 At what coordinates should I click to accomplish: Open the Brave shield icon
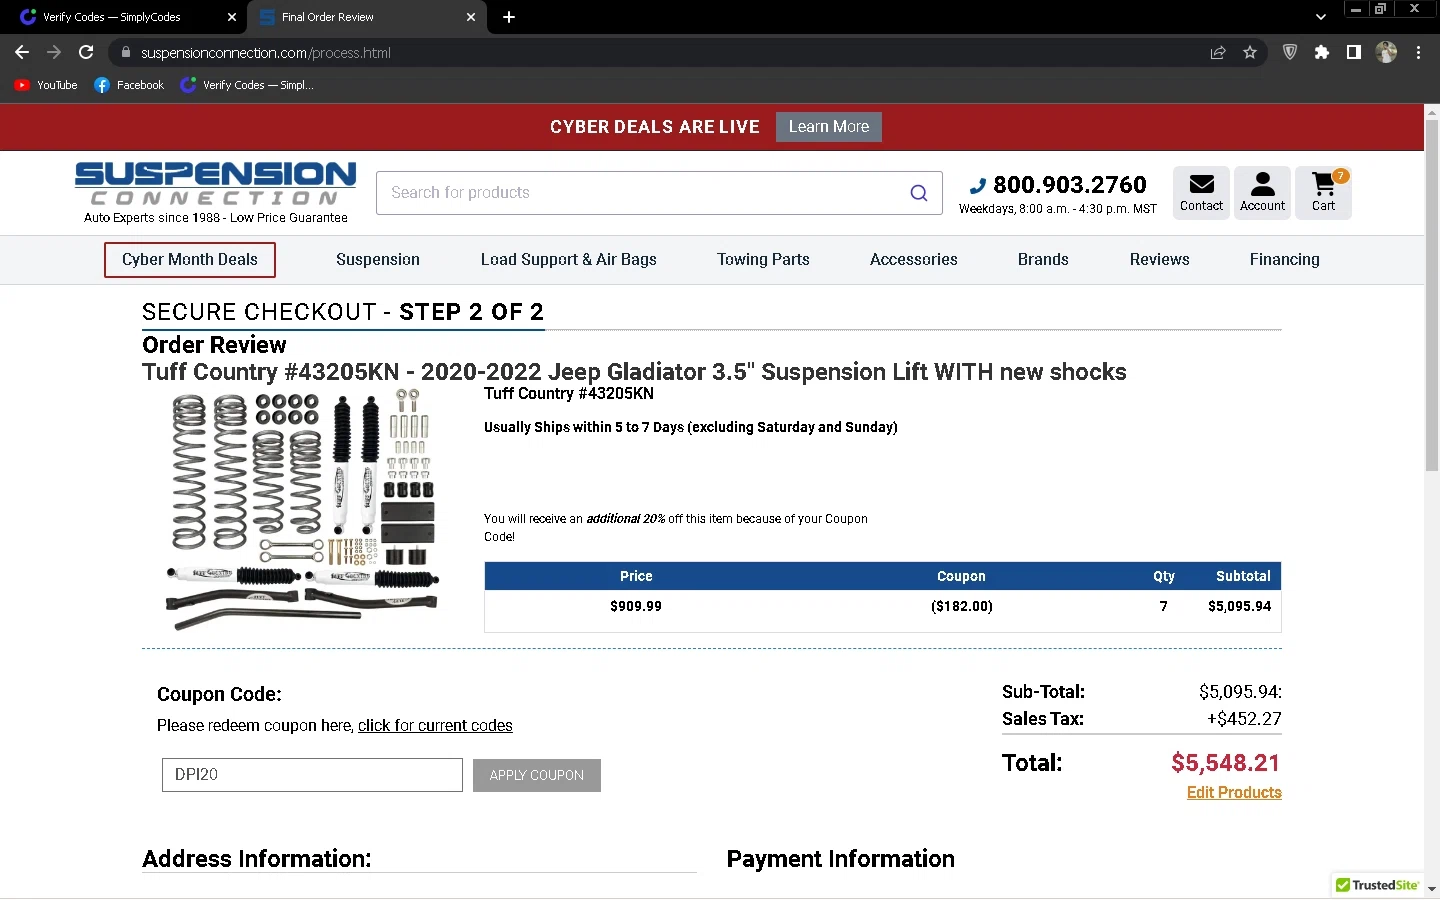point(1290,53)
